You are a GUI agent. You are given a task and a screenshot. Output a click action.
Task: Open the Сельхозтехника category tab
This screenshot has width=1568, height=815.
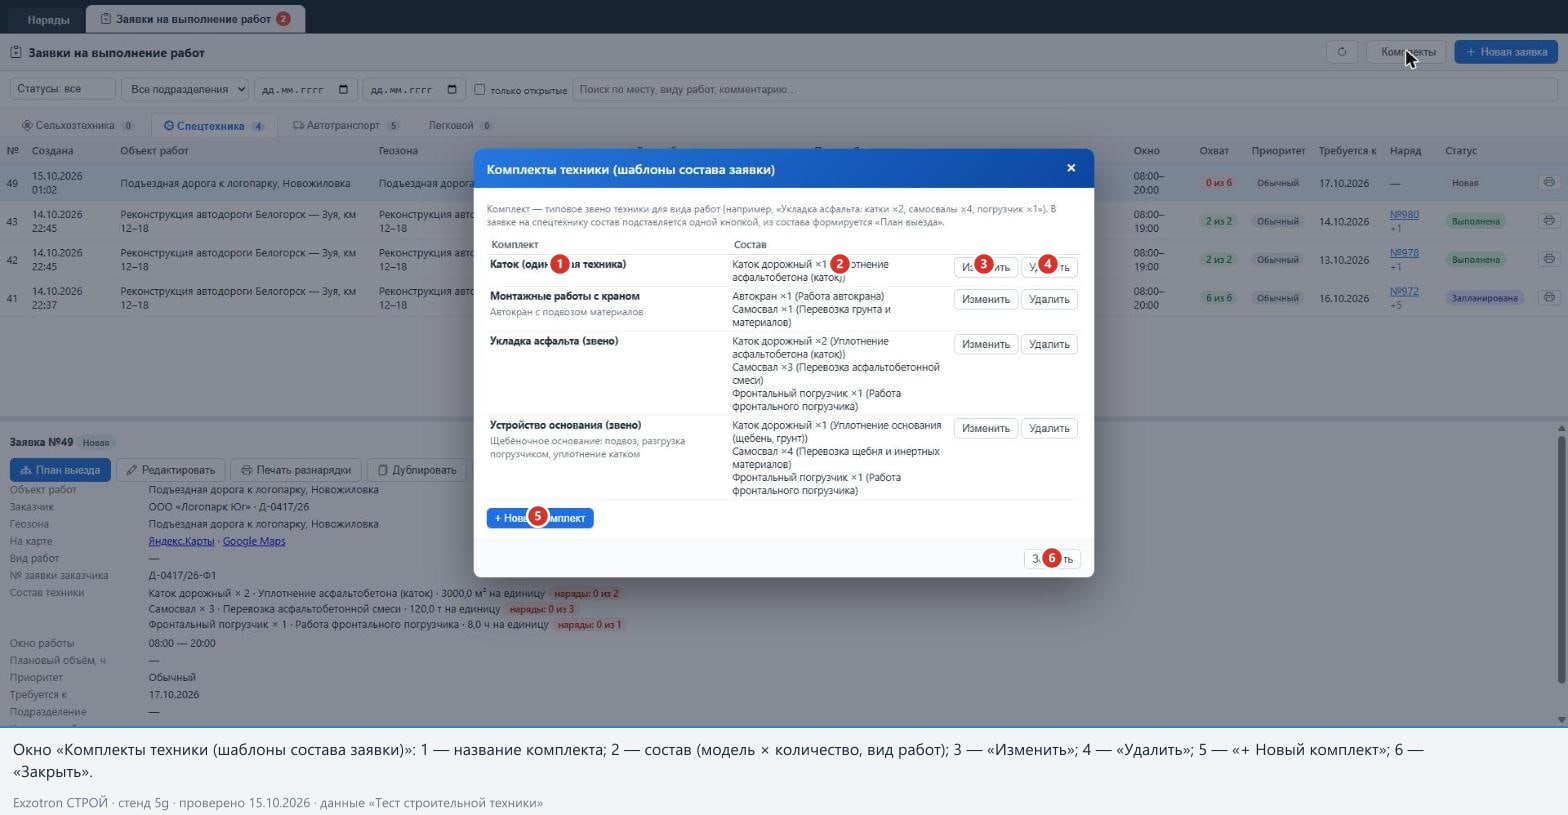pos(79,126)
